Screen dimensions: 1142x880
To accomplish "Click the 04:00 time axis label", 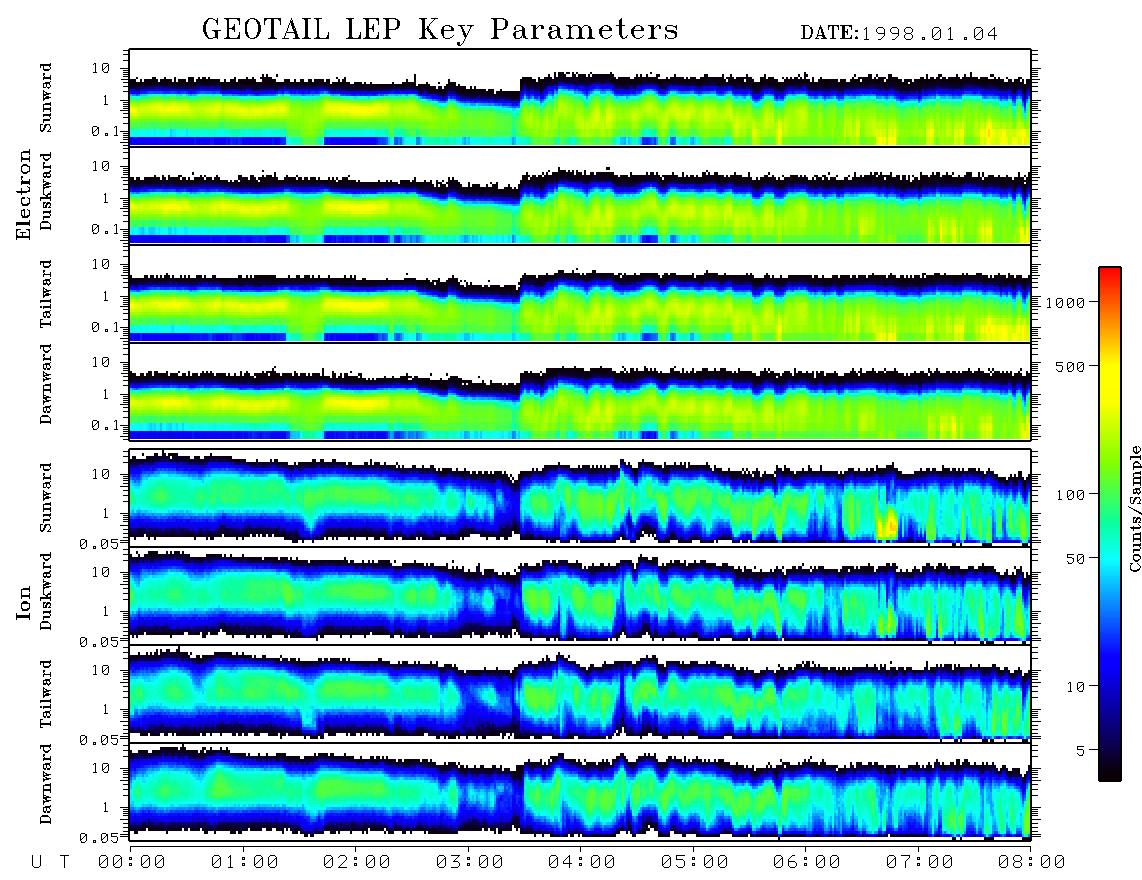I will tap(582, 862).
